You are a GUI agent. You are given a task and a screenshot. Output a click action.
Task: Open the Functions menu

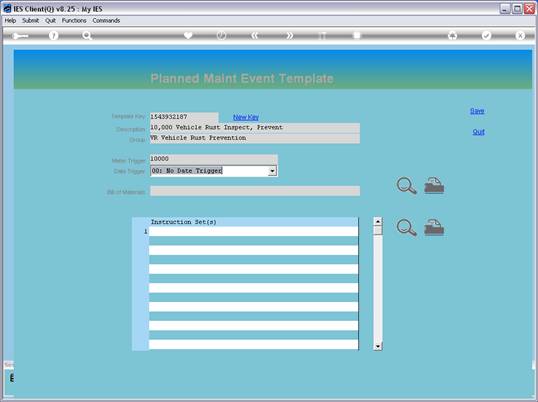pos(74,21)
